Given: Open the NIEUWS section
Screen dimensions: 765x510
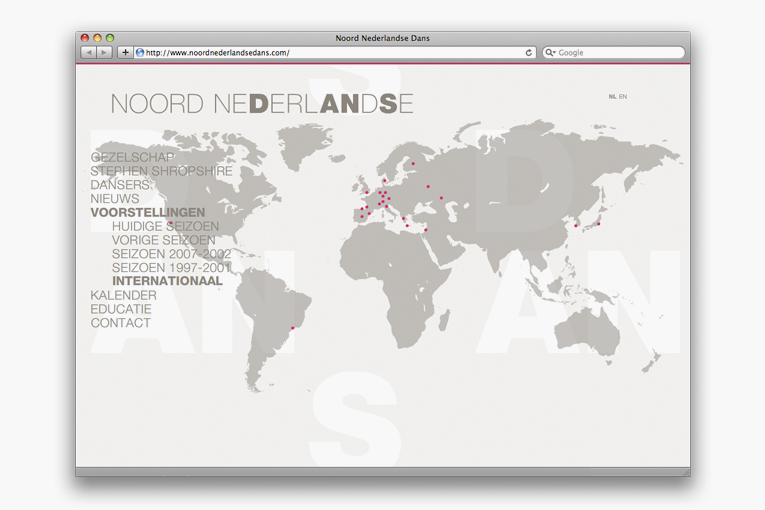Looking at the screenshot, I should click(x=115, y=199).
